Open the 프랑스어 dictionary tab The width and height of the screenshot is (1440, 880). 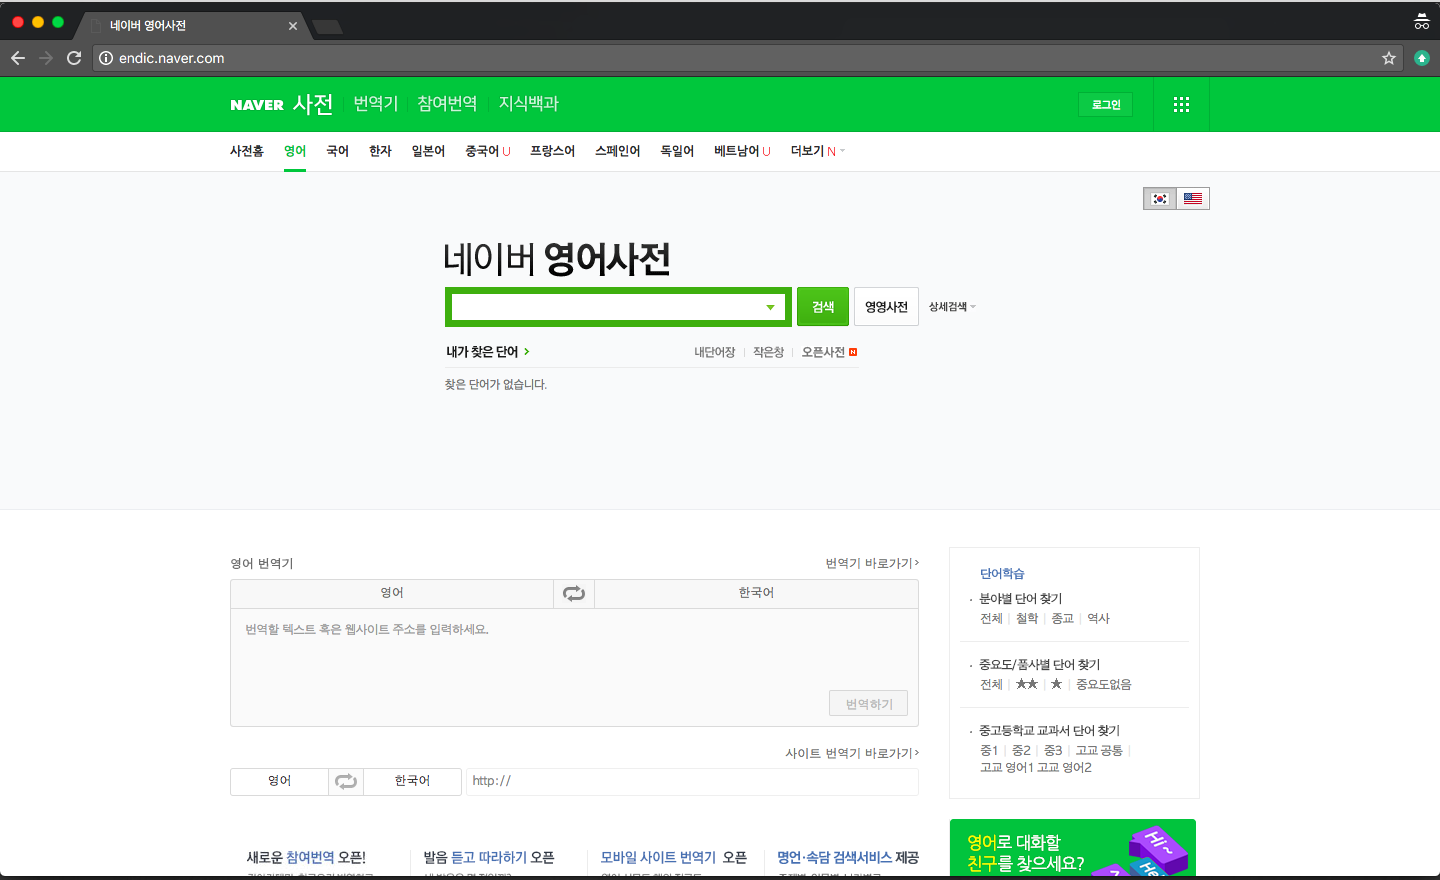(x=552, y=151)
